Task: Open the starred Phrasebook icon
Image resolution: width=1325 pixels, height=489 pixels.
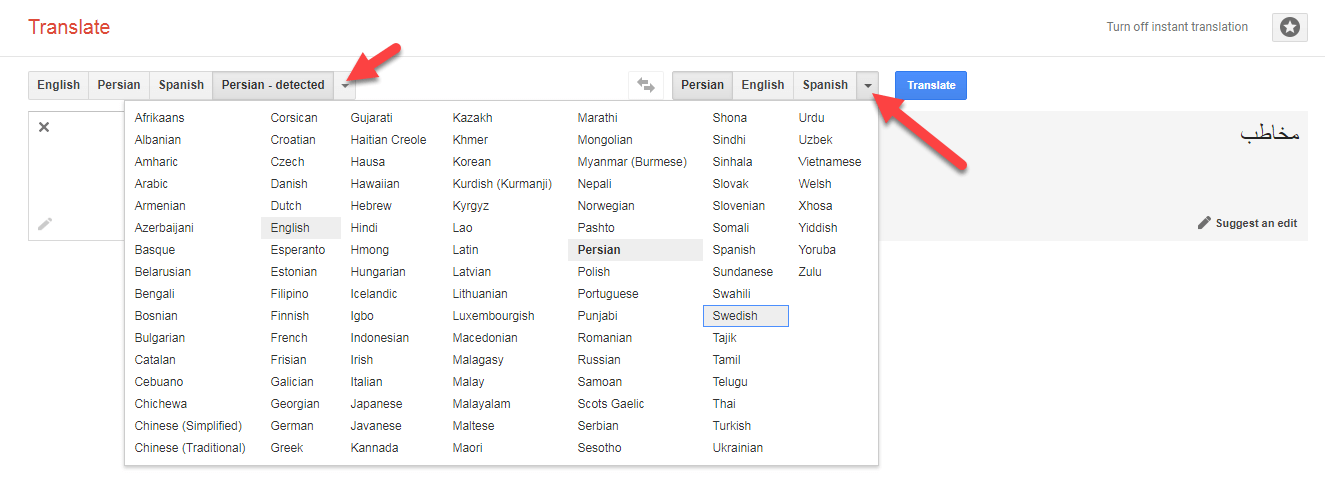Action: (1289, 28)
